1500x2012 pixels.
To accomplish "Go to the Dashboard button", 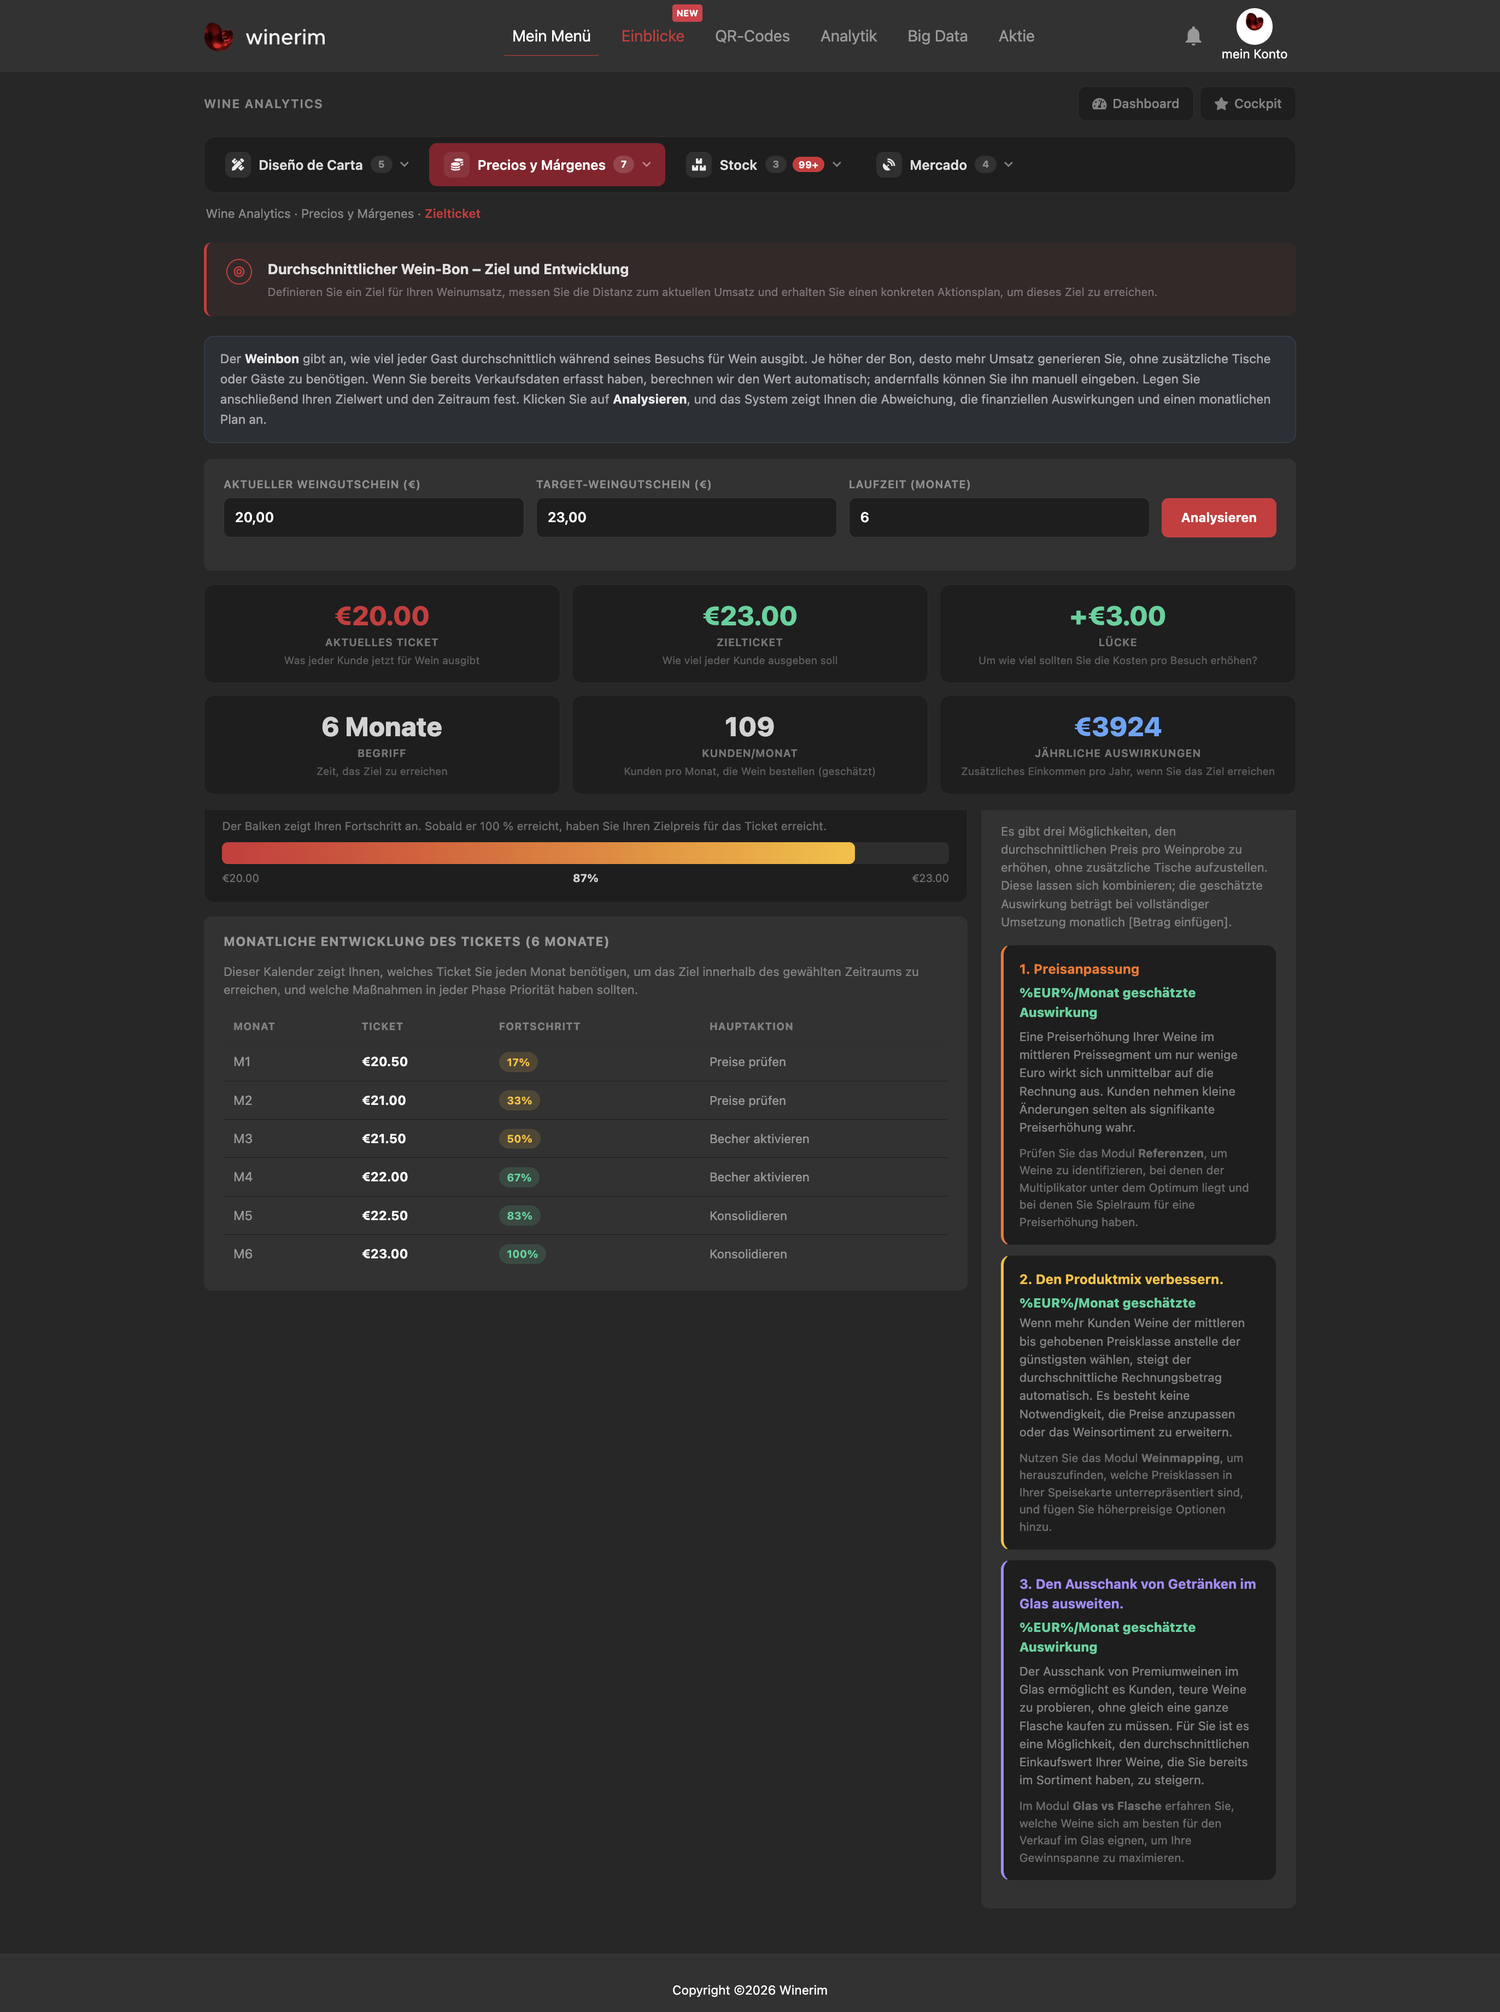I will tap(1135, 104).
